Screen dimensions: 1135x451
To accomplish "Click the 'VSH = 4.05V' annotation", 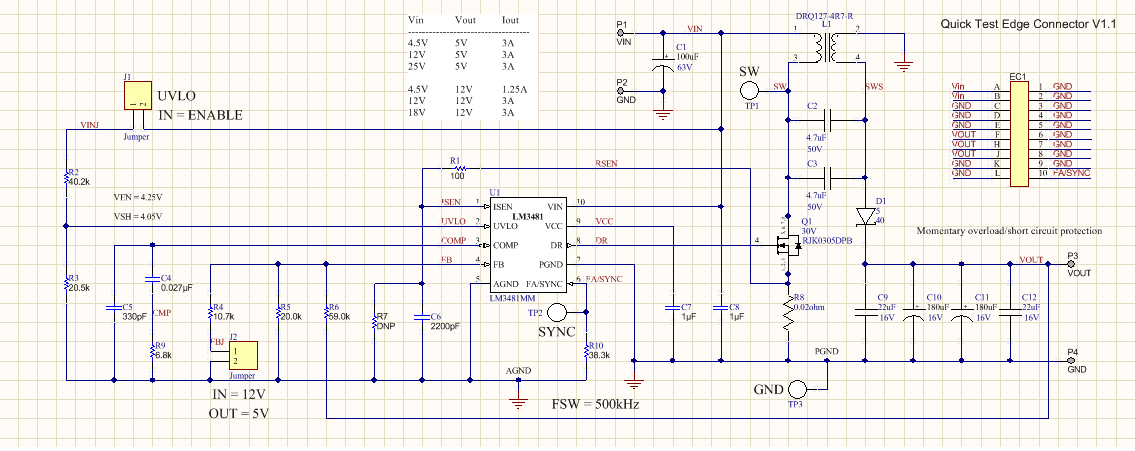I will point(138,216).
